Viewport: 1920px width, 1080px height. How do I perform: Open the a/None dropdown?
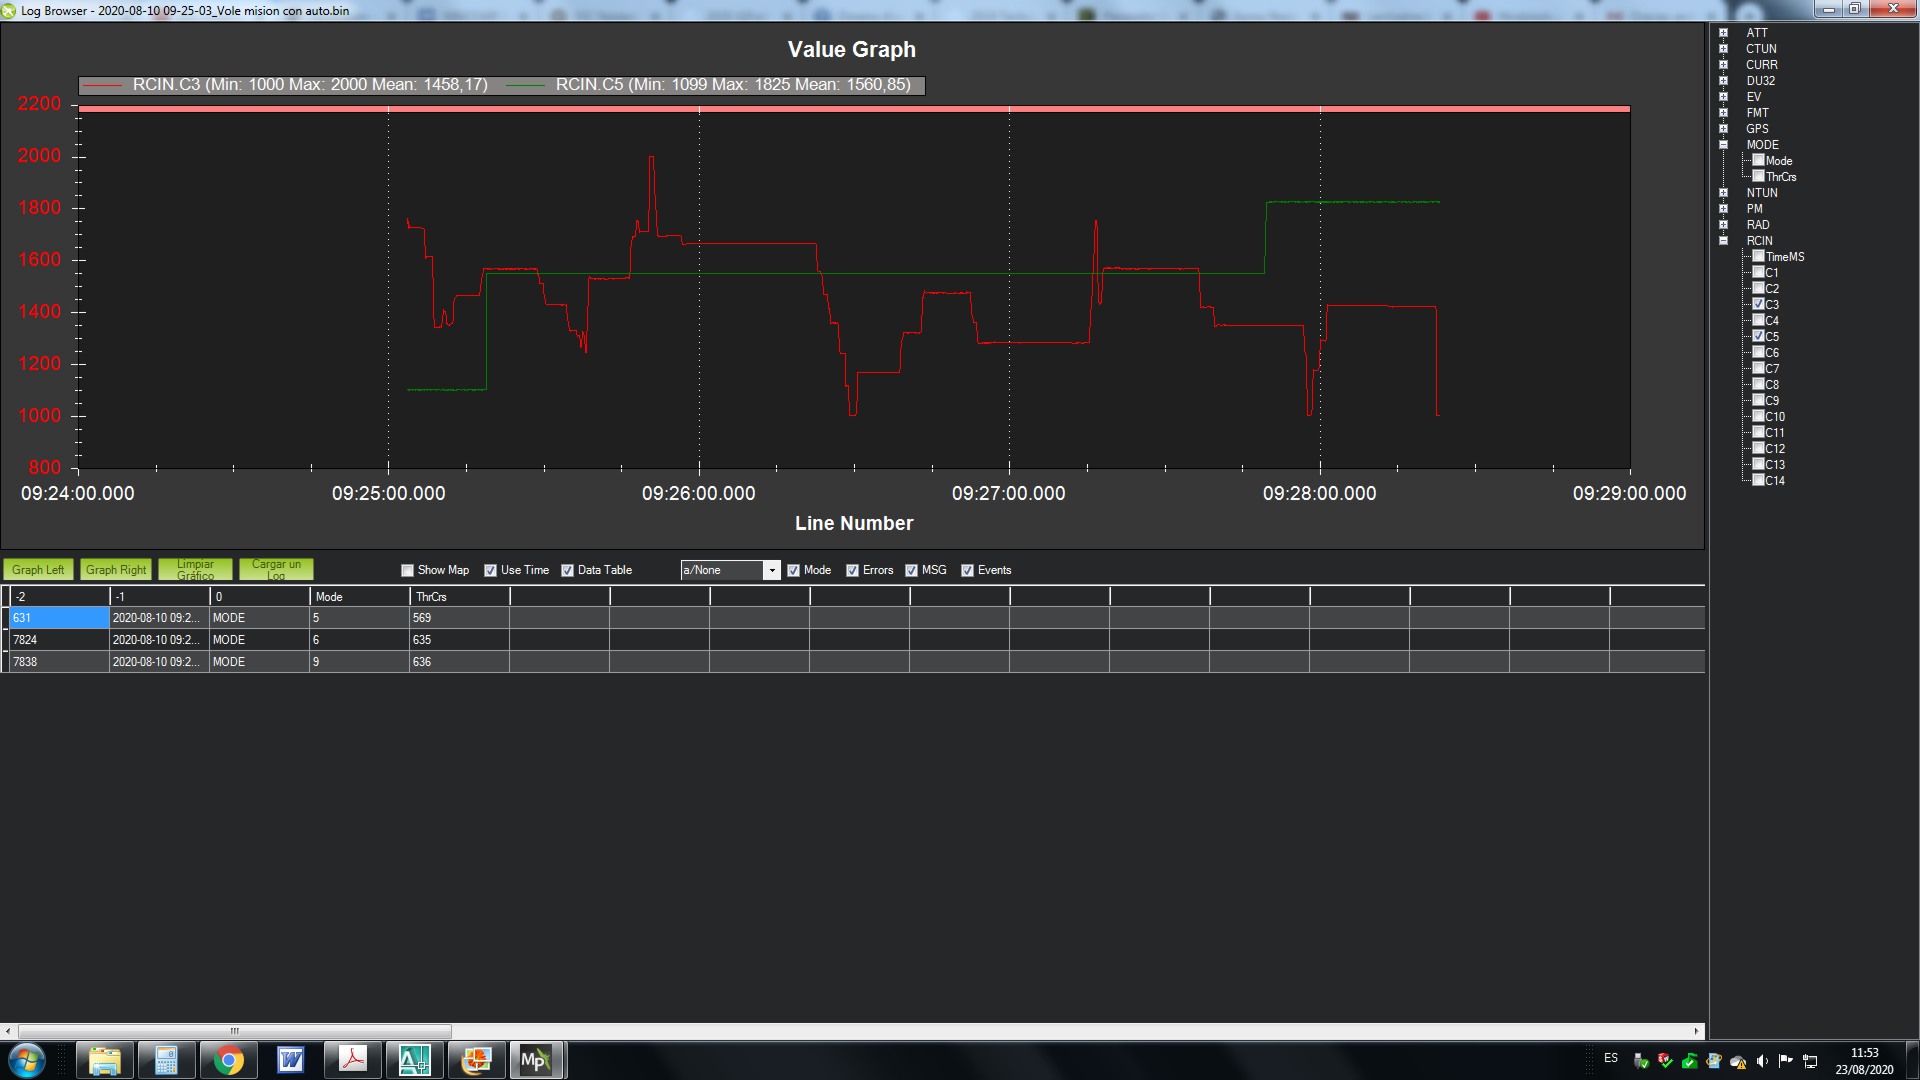(771, 570)
